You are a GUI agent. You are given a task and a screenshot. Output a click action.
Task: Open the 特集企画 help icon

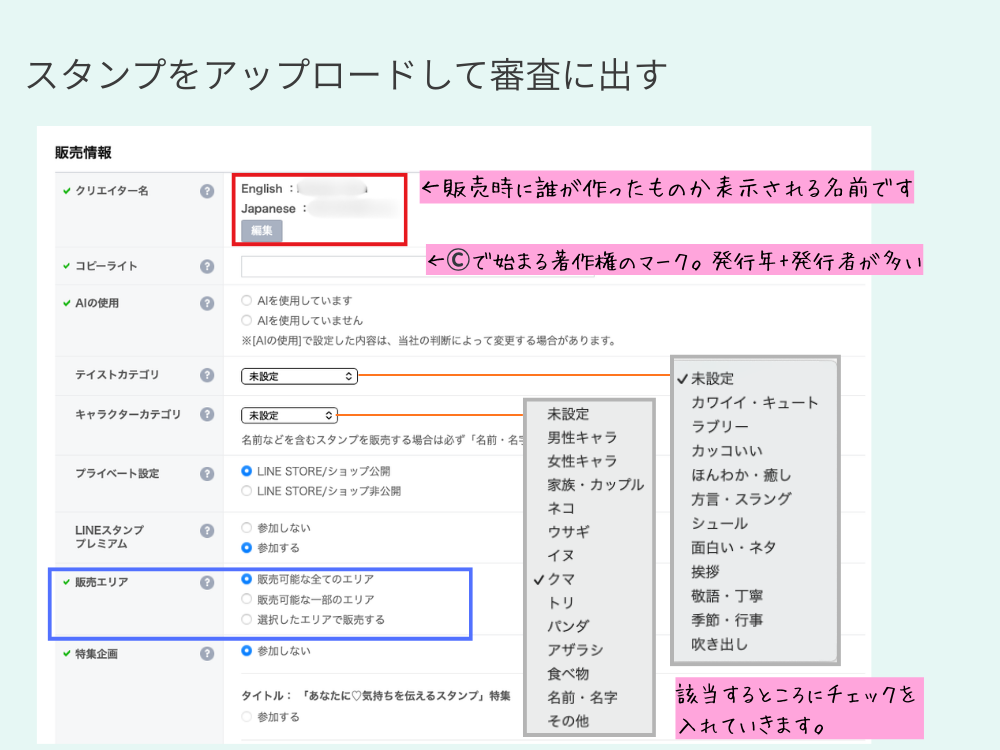click(x=209, y=651)
